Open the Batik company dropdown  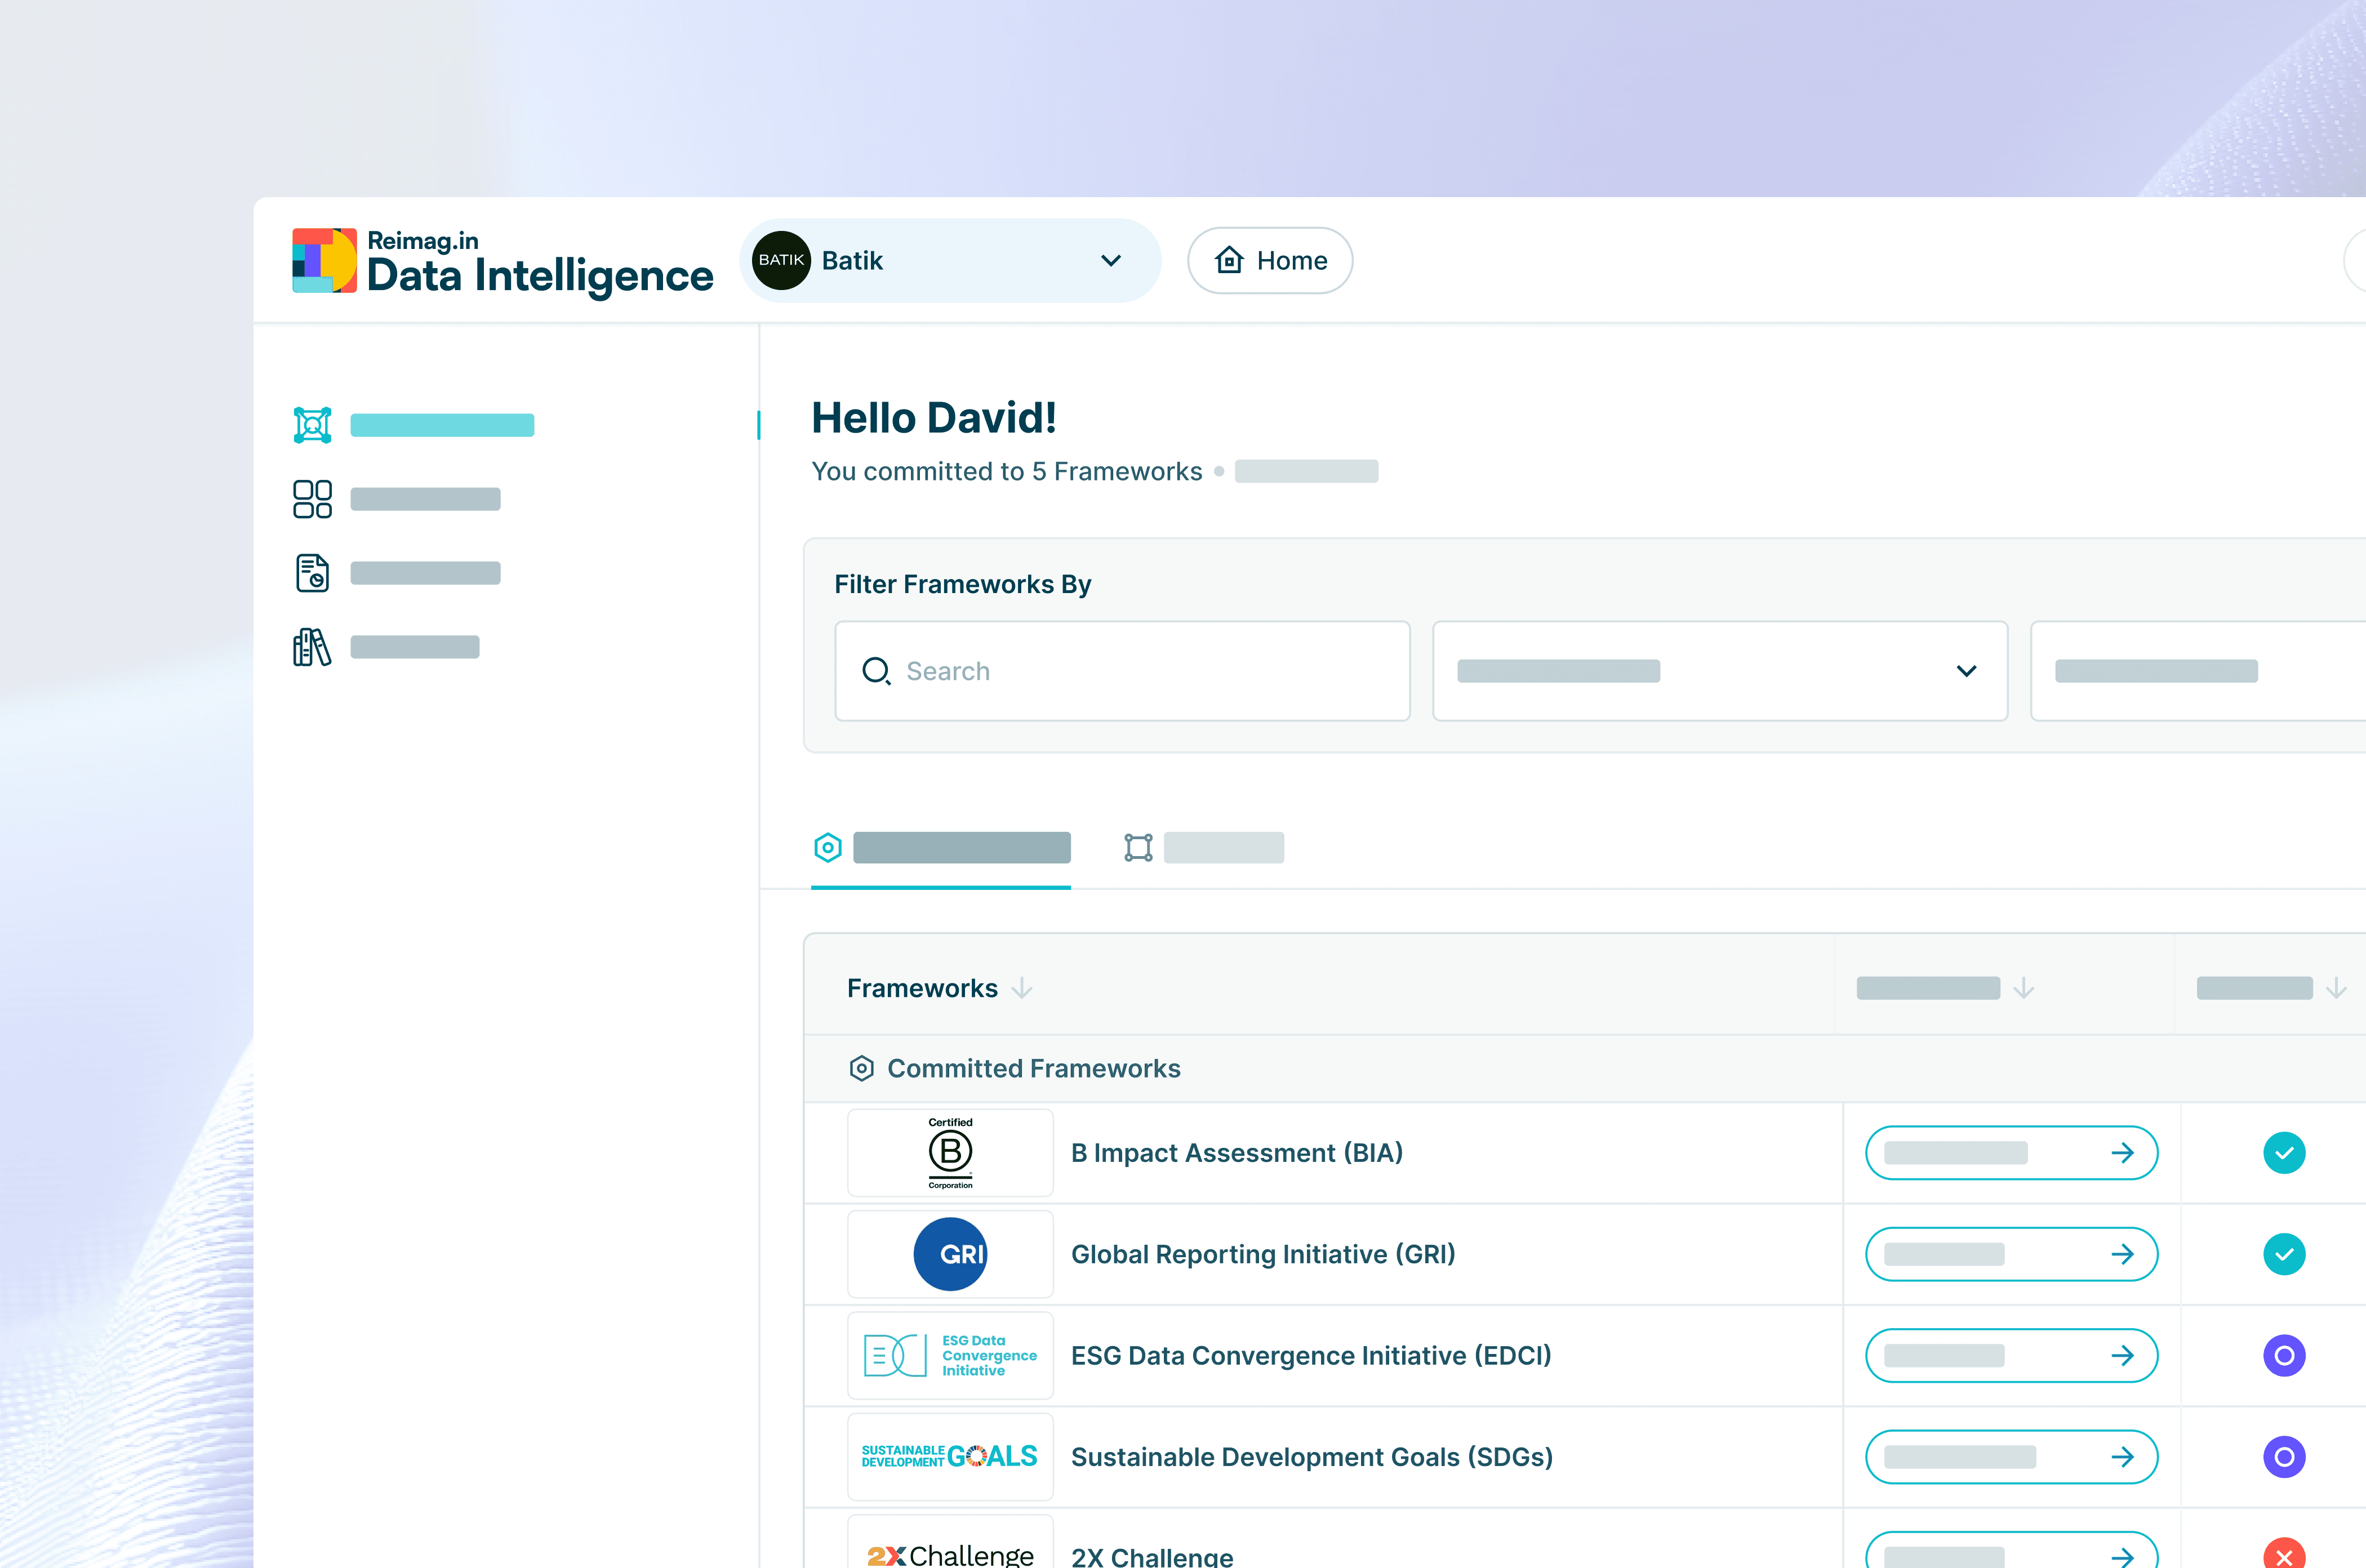click(x=1110, y=261)
